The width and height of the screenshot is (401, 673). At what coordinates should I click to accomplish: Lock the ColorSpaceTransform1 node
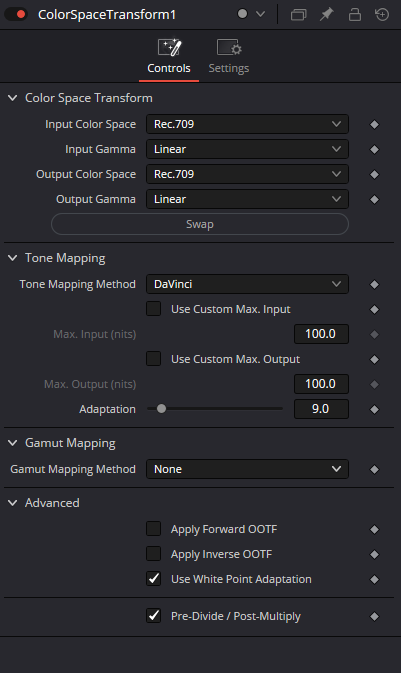click(x=355, y=15)
